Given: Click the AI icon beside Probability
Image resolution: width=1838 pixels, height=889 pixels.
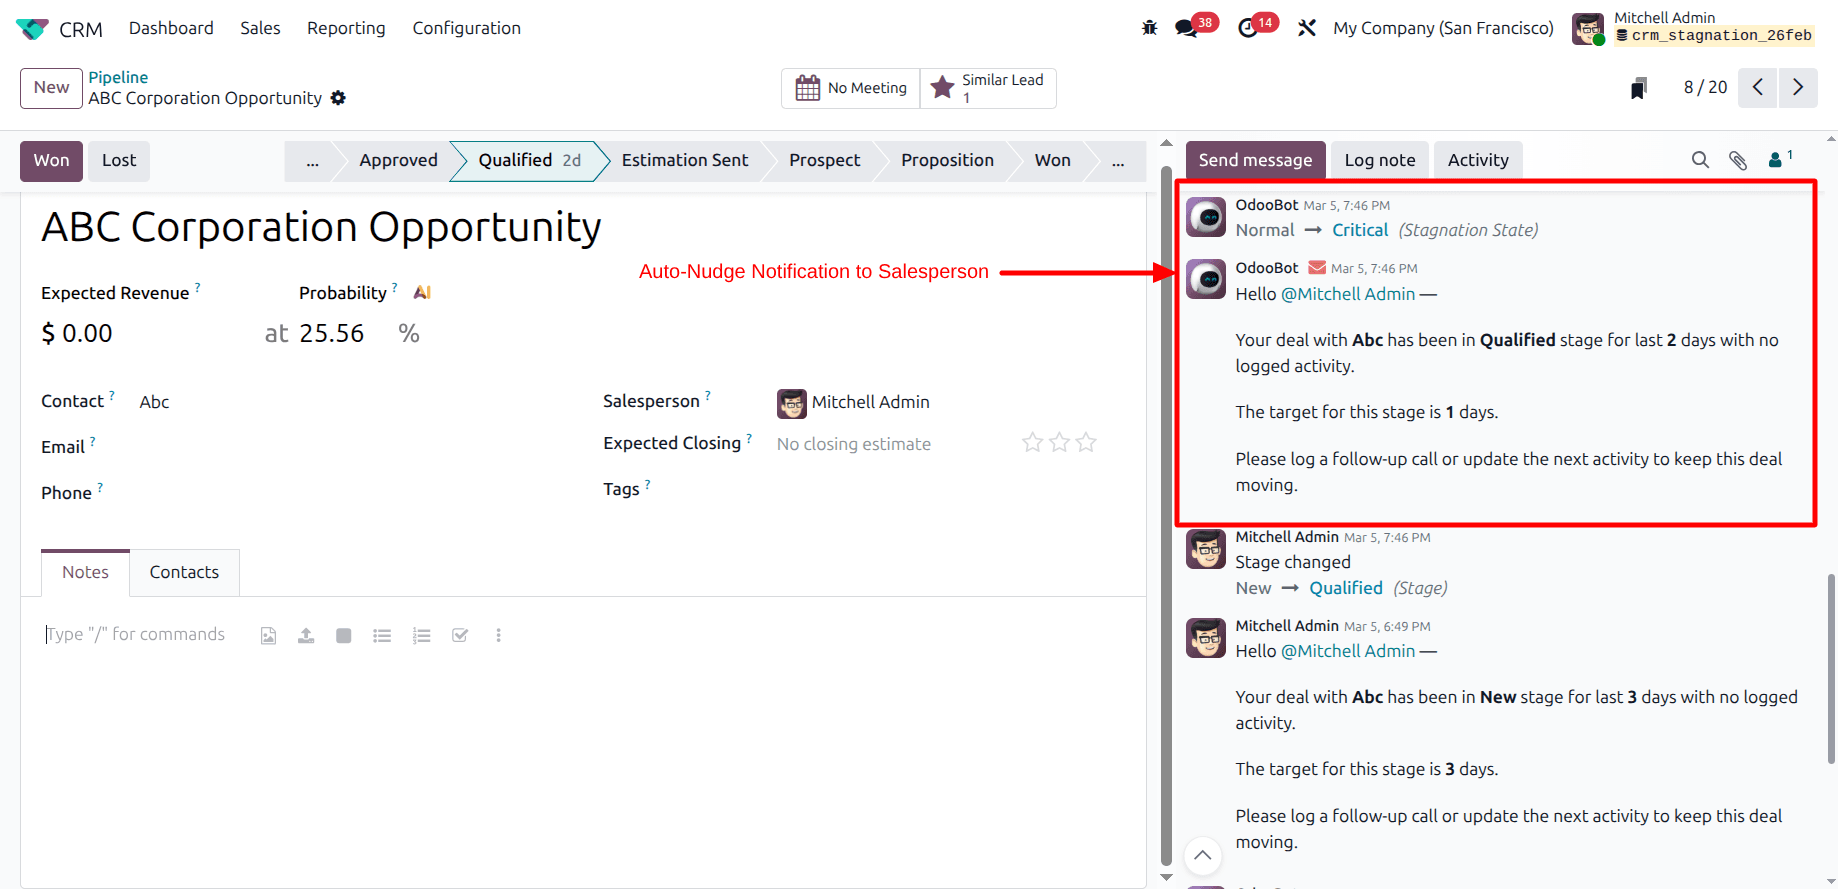Looking at the screenshot, I should 422,293.
